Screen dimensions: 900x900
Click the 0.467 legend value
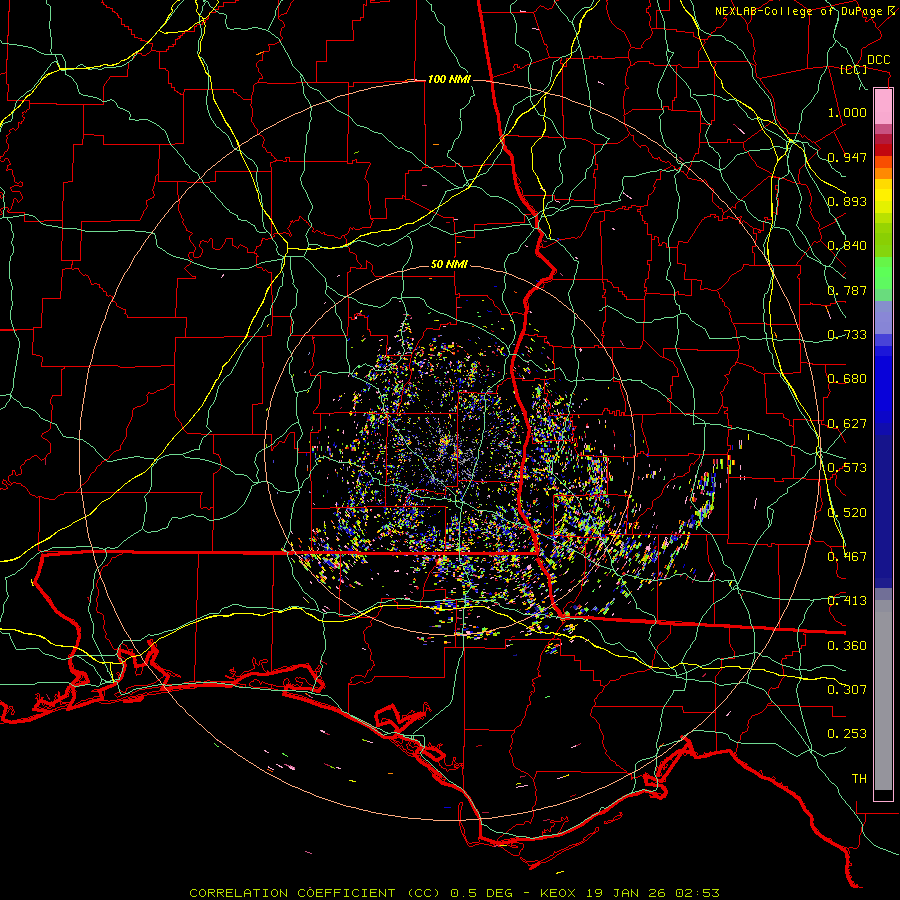coord(847,557)
